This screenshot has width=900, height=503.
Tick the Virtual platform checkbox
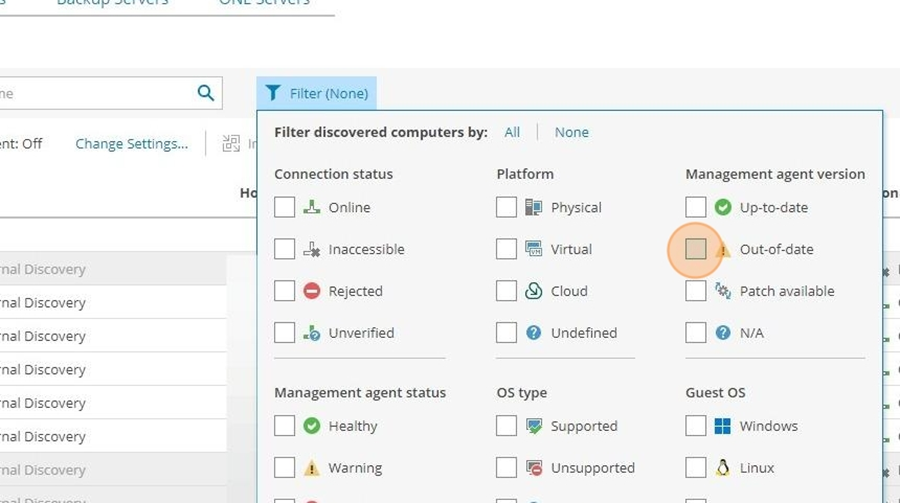point(506,249)
